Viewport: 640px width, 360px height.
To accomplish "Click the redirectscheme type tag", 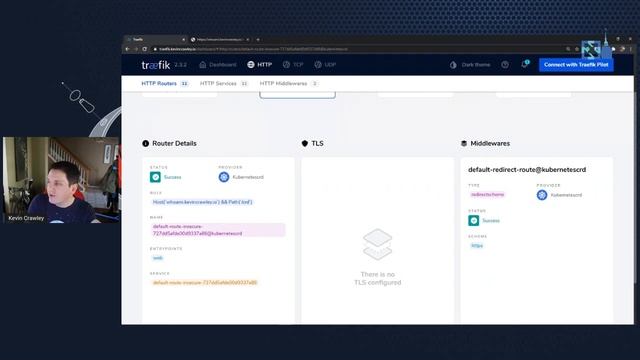I will point(487,195).
